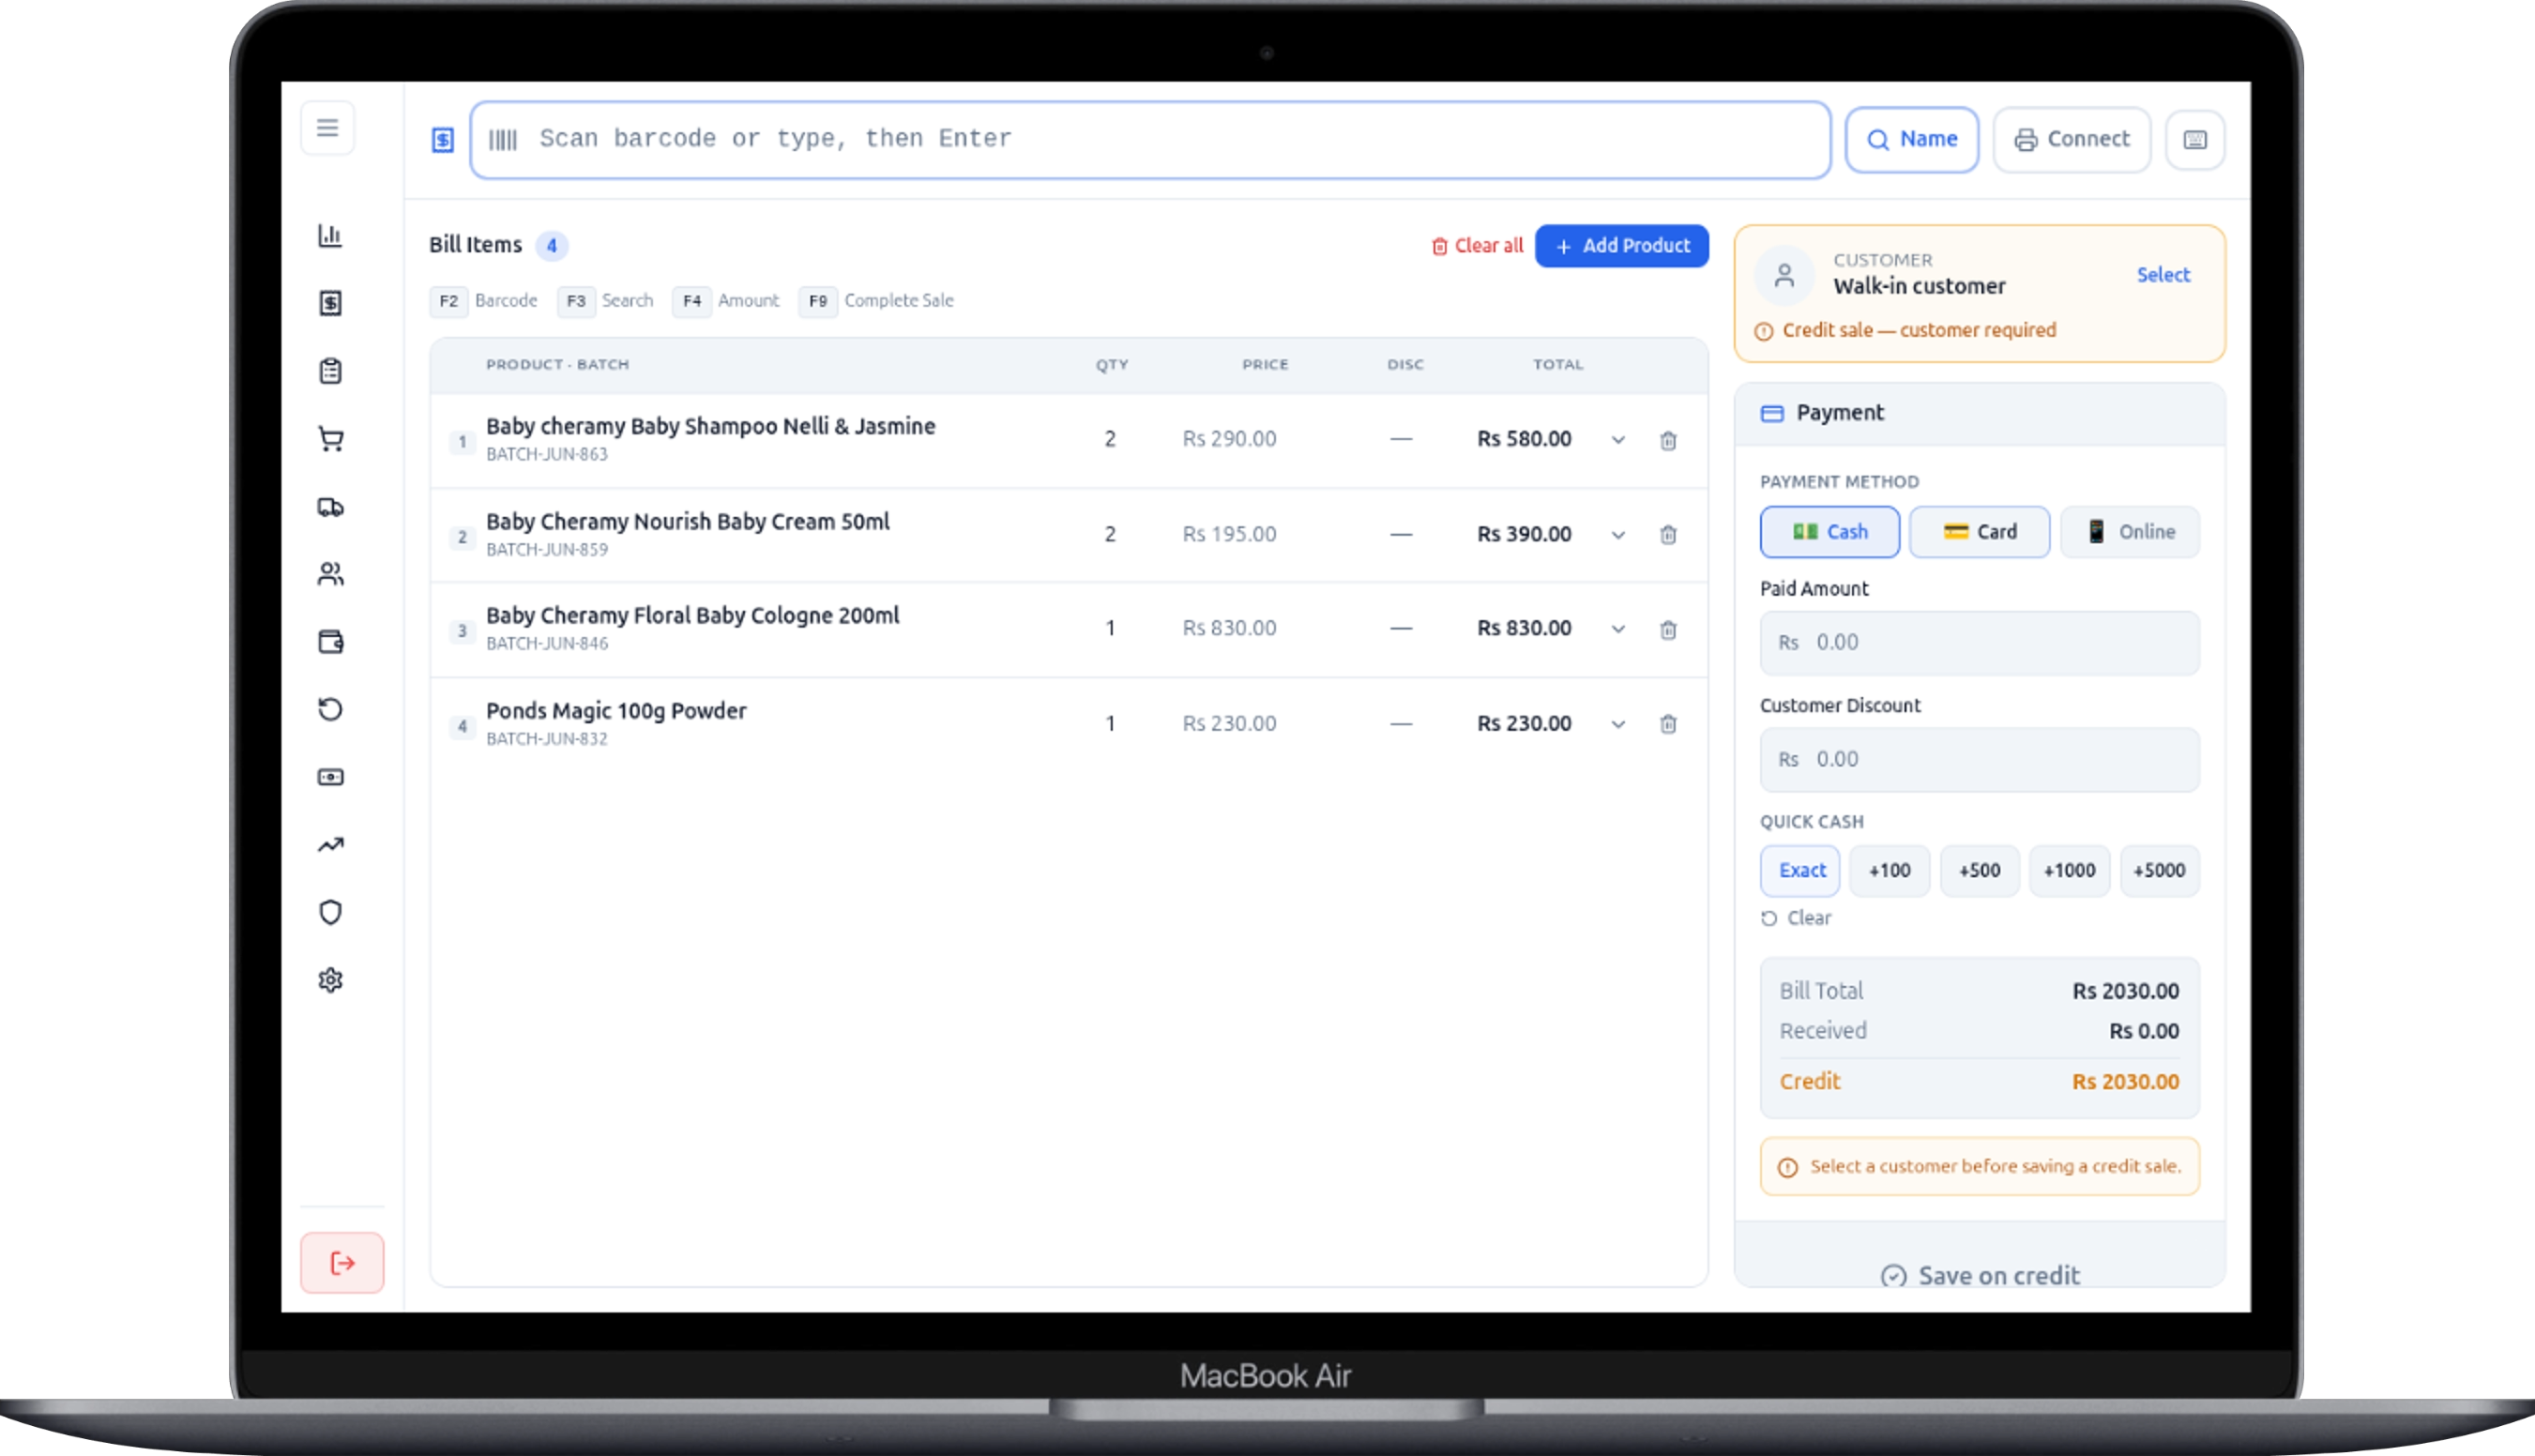Screen dimensions: 2535x1456
Task: Click the Credit Rs 2030.00 amount
Action: click(2125, 1082)
